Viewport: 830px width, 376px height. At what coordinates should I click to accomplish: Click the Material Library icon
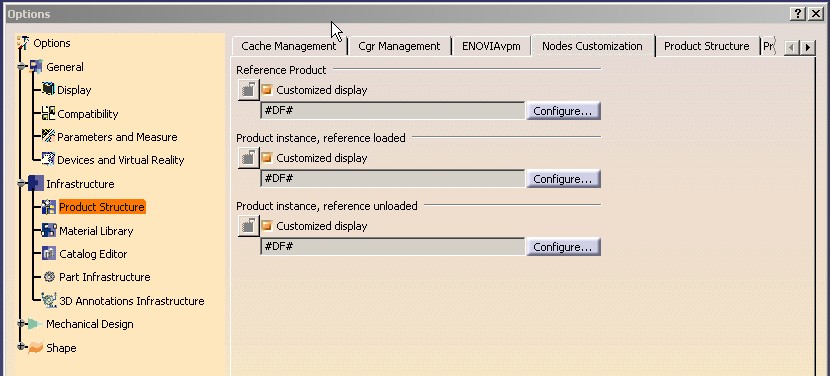point(49,230)
